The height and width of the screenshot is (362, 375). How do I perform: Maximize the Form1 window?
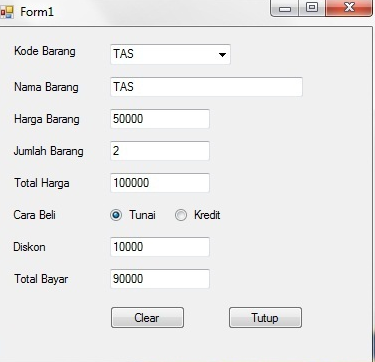point(312,8)
